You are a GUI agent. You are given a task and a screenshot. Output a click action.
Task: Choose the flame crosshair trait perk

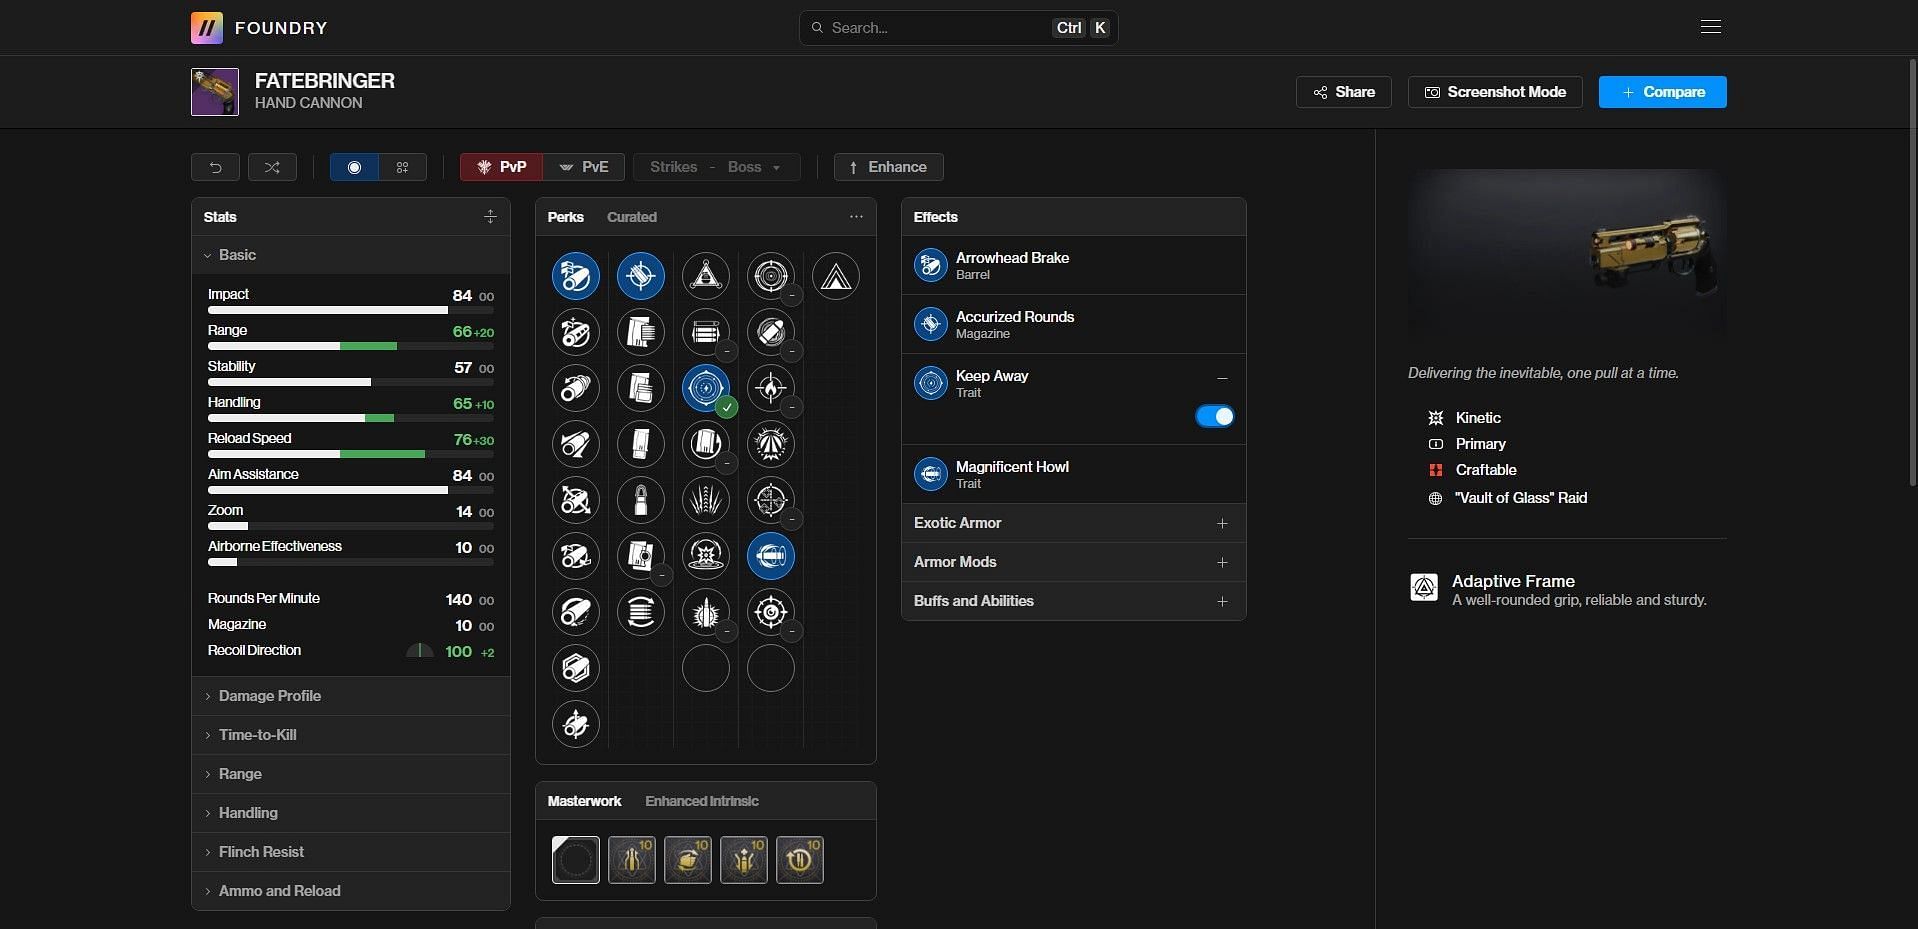coord(771,388)
